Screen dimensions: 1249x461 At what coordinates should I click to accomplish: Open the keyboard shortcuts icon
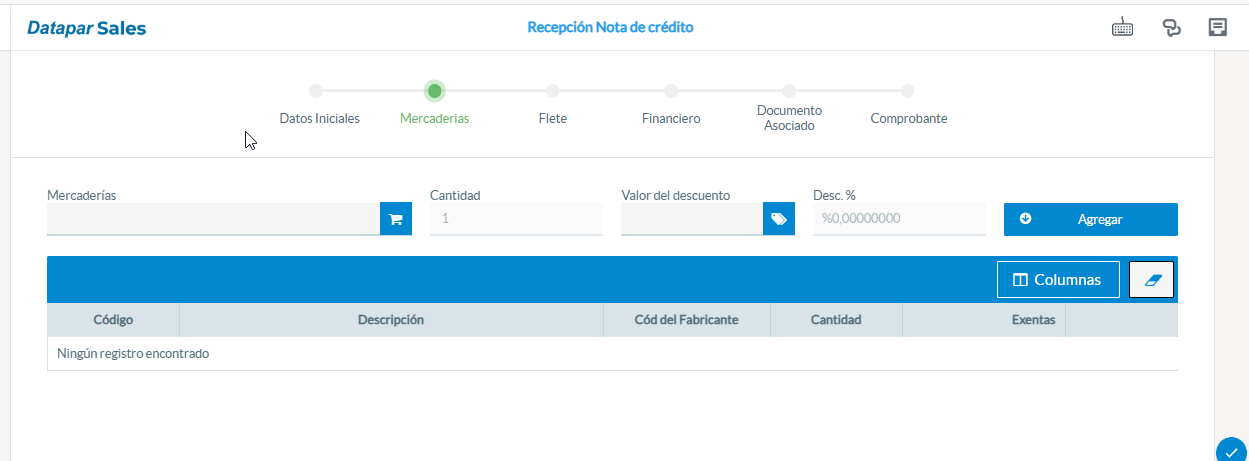pyautogui.click(x=1123, y=28)
